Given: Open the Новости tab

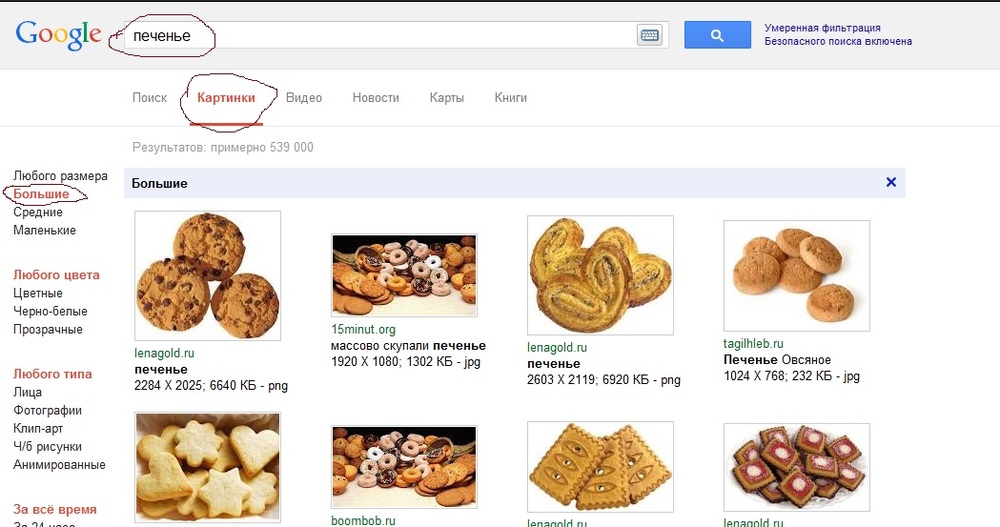Looking at the screenshot, I should click(376, 98).
